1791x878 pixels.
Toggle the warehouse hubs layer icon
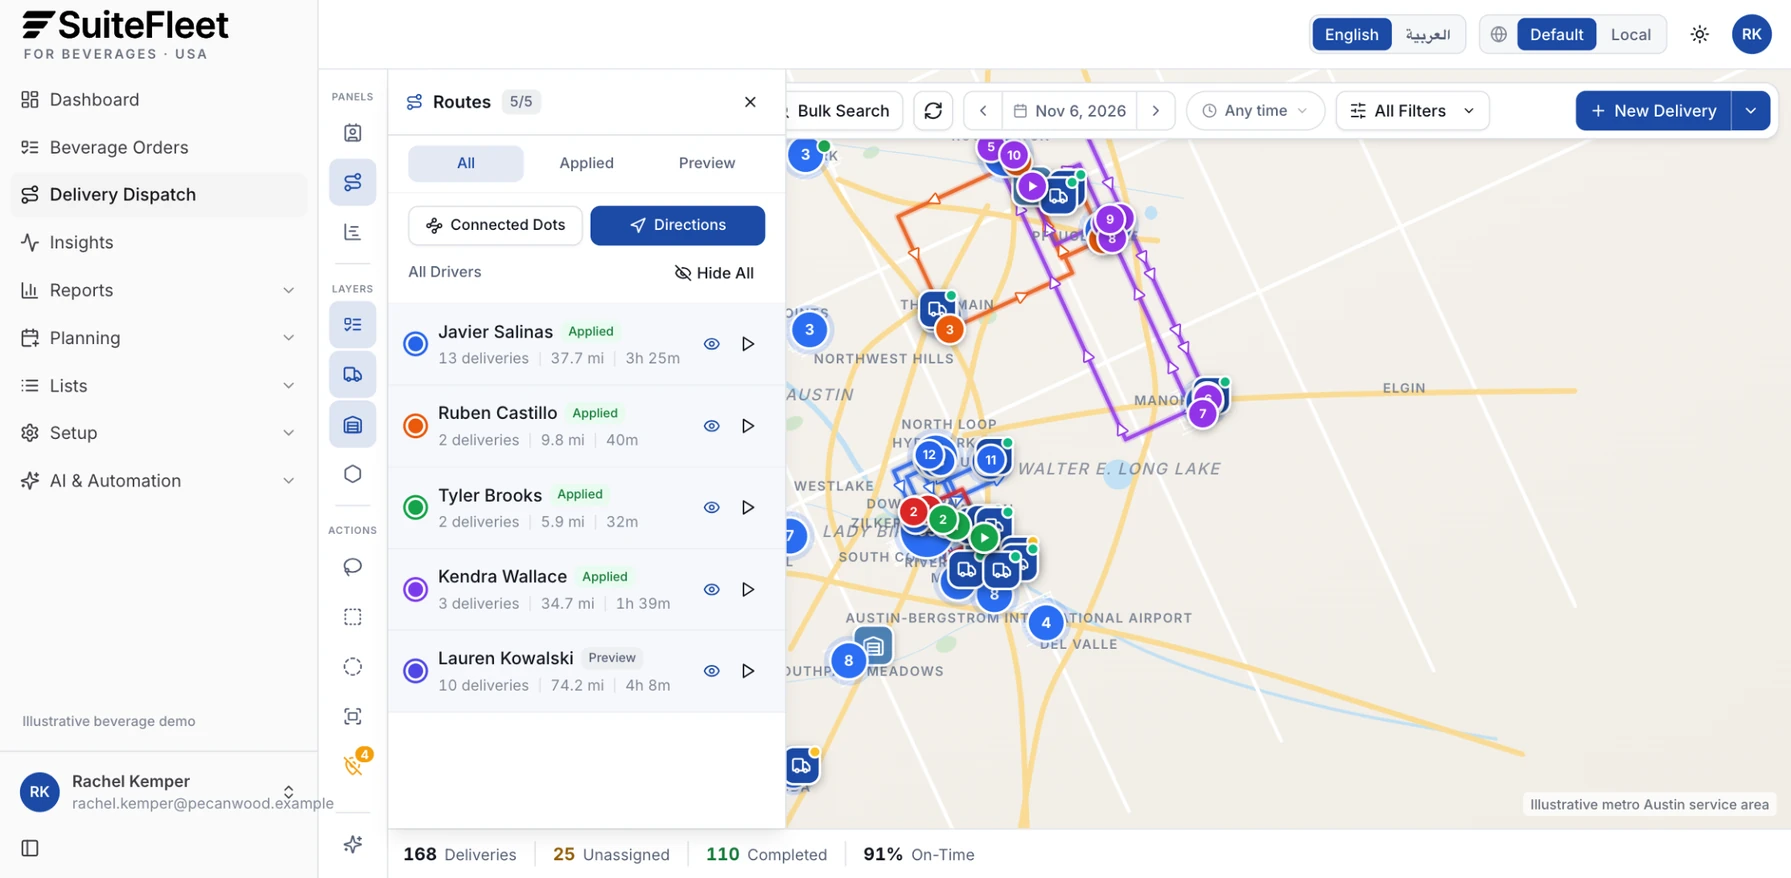(352, 424)
